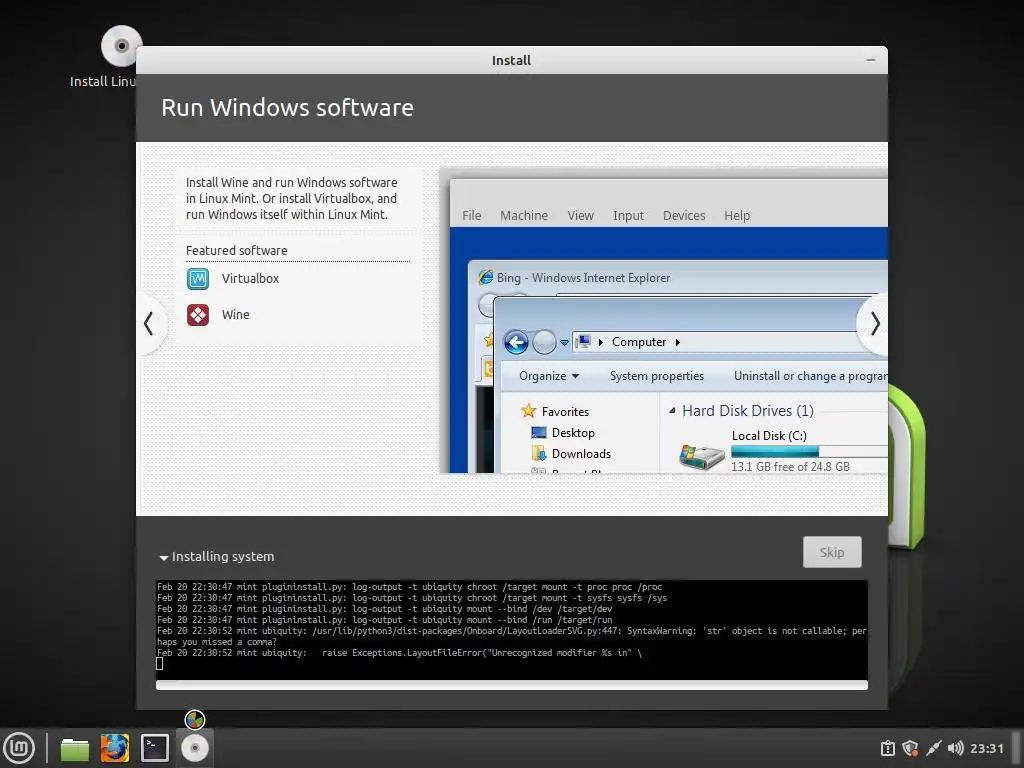This screenshot has width=1024, height=768.
Task: Minimize the Install window
Action: (871, 59)
